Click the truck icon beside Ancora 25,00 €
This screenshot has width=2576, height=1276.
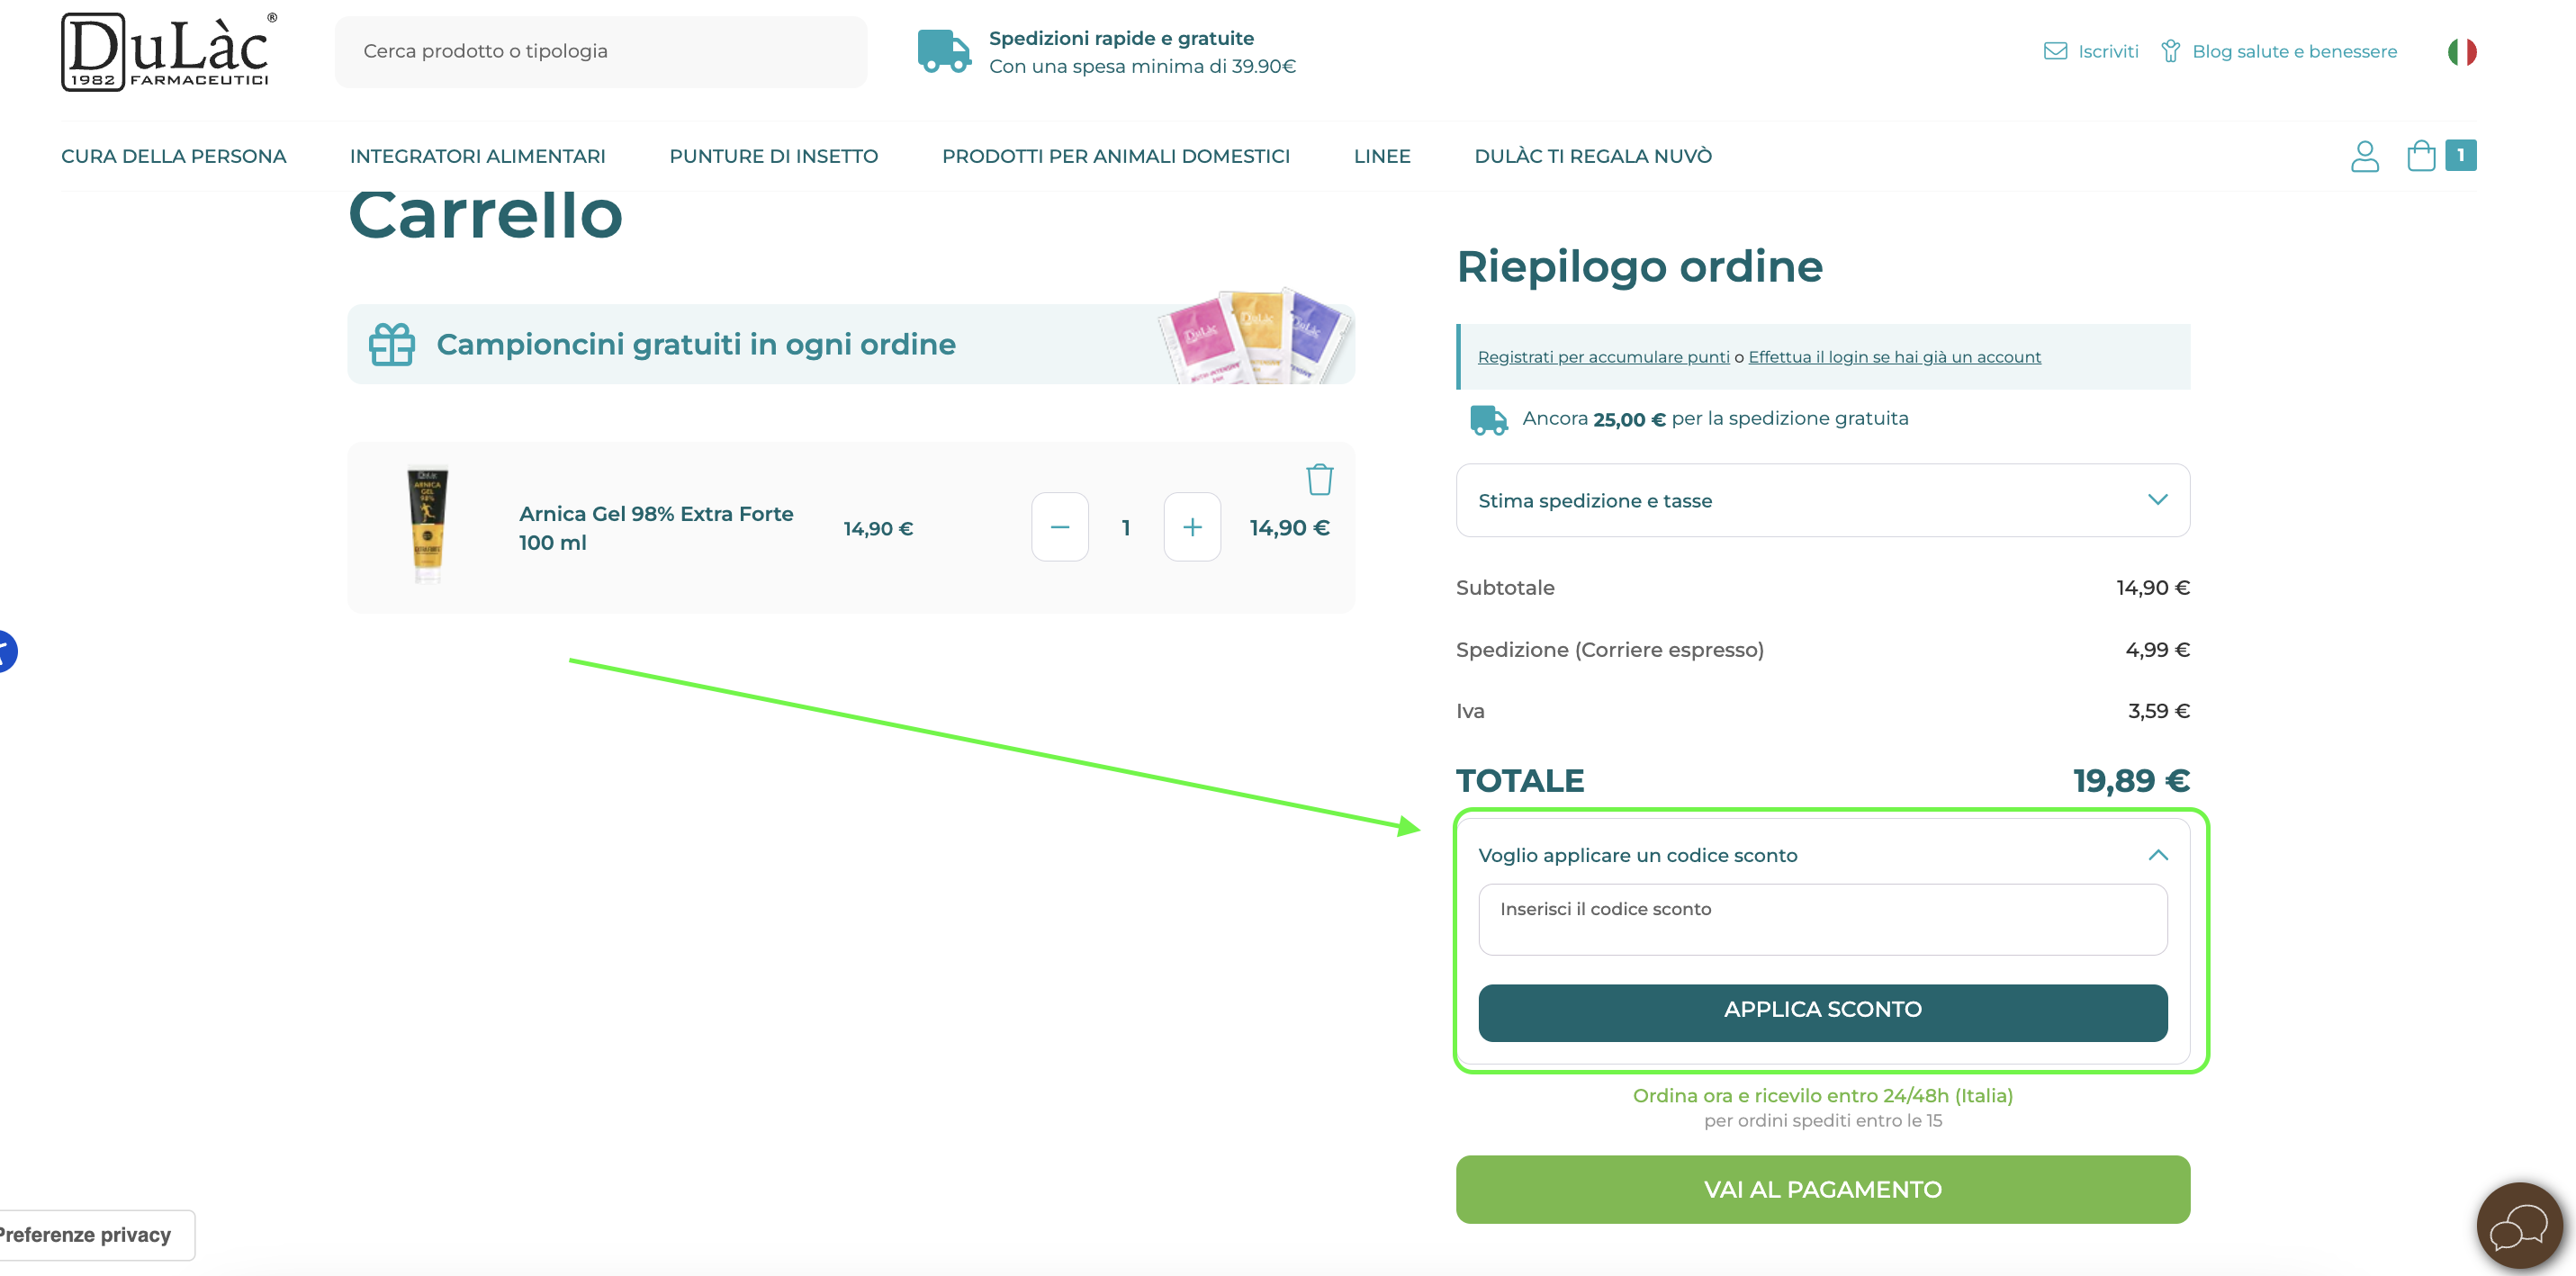(x=1488, y=419)
